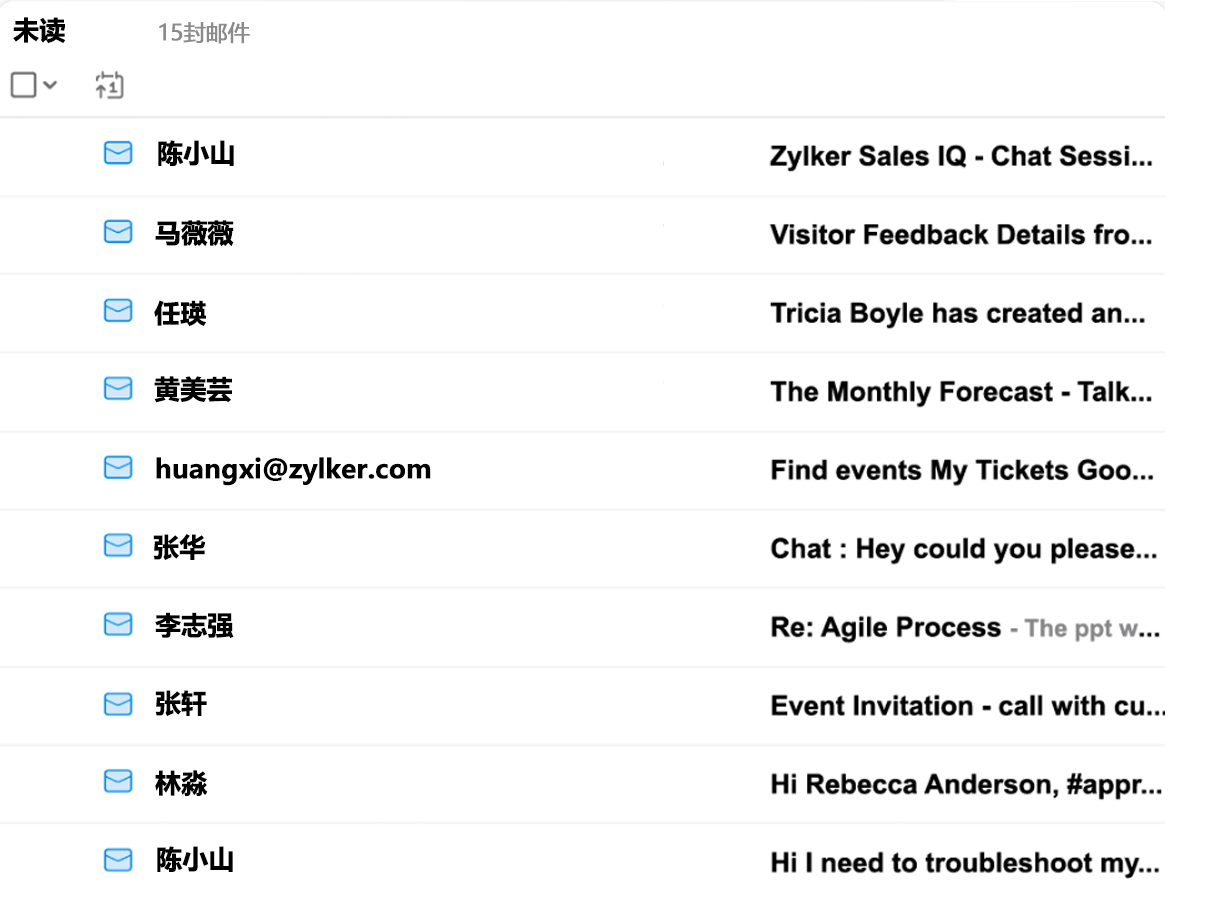Click the envelope icon for 张华's email
The height and width of the screenshot is (903, 1210).
pos(118,546)
